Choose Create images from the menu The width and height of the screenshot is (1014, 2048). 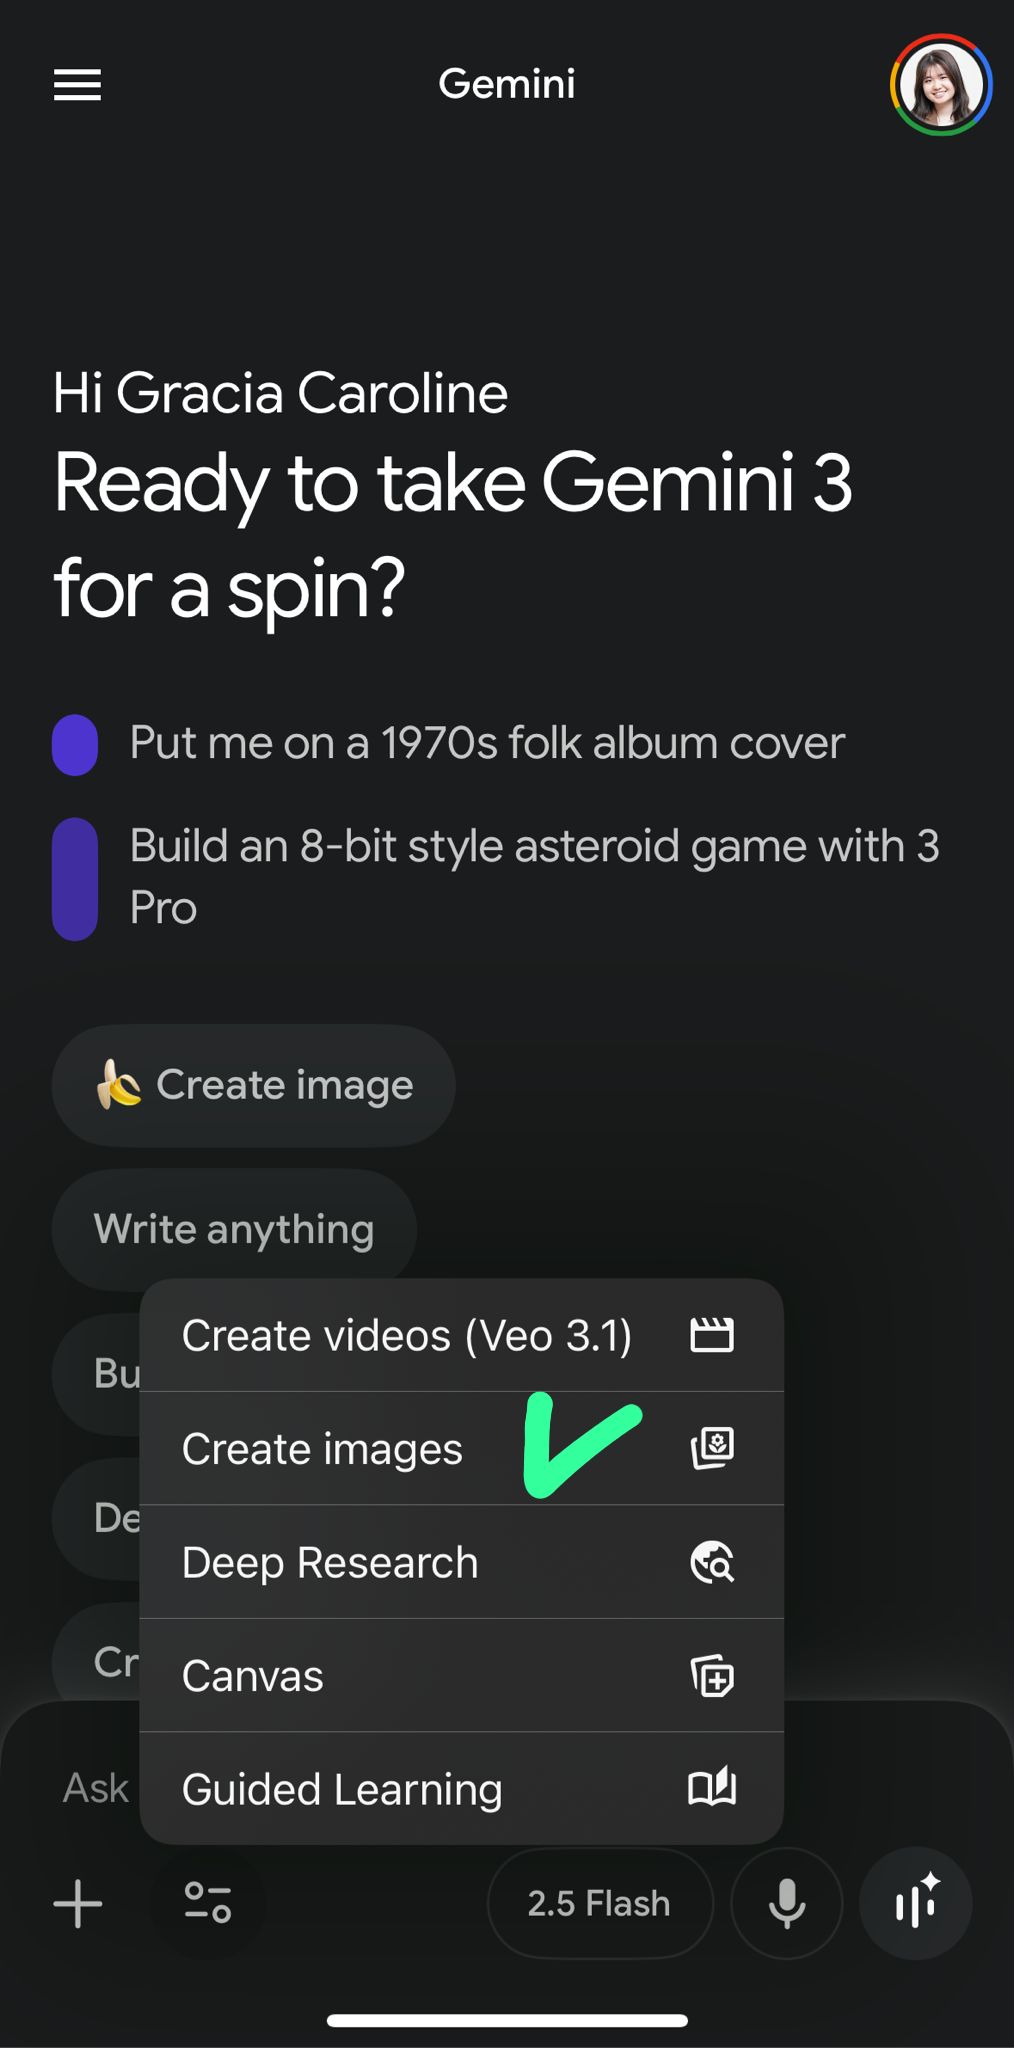(322, 1449)
